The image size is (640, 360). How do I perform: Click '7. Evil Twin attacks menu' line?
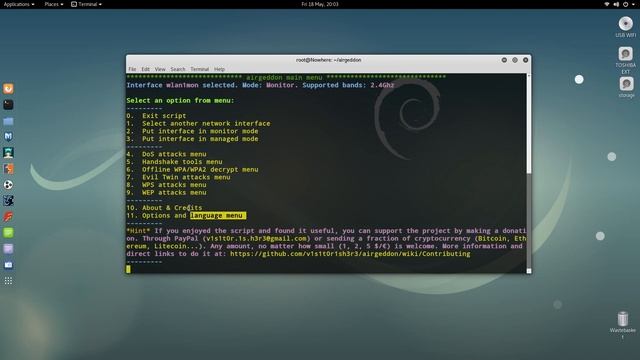click(178, 178)
